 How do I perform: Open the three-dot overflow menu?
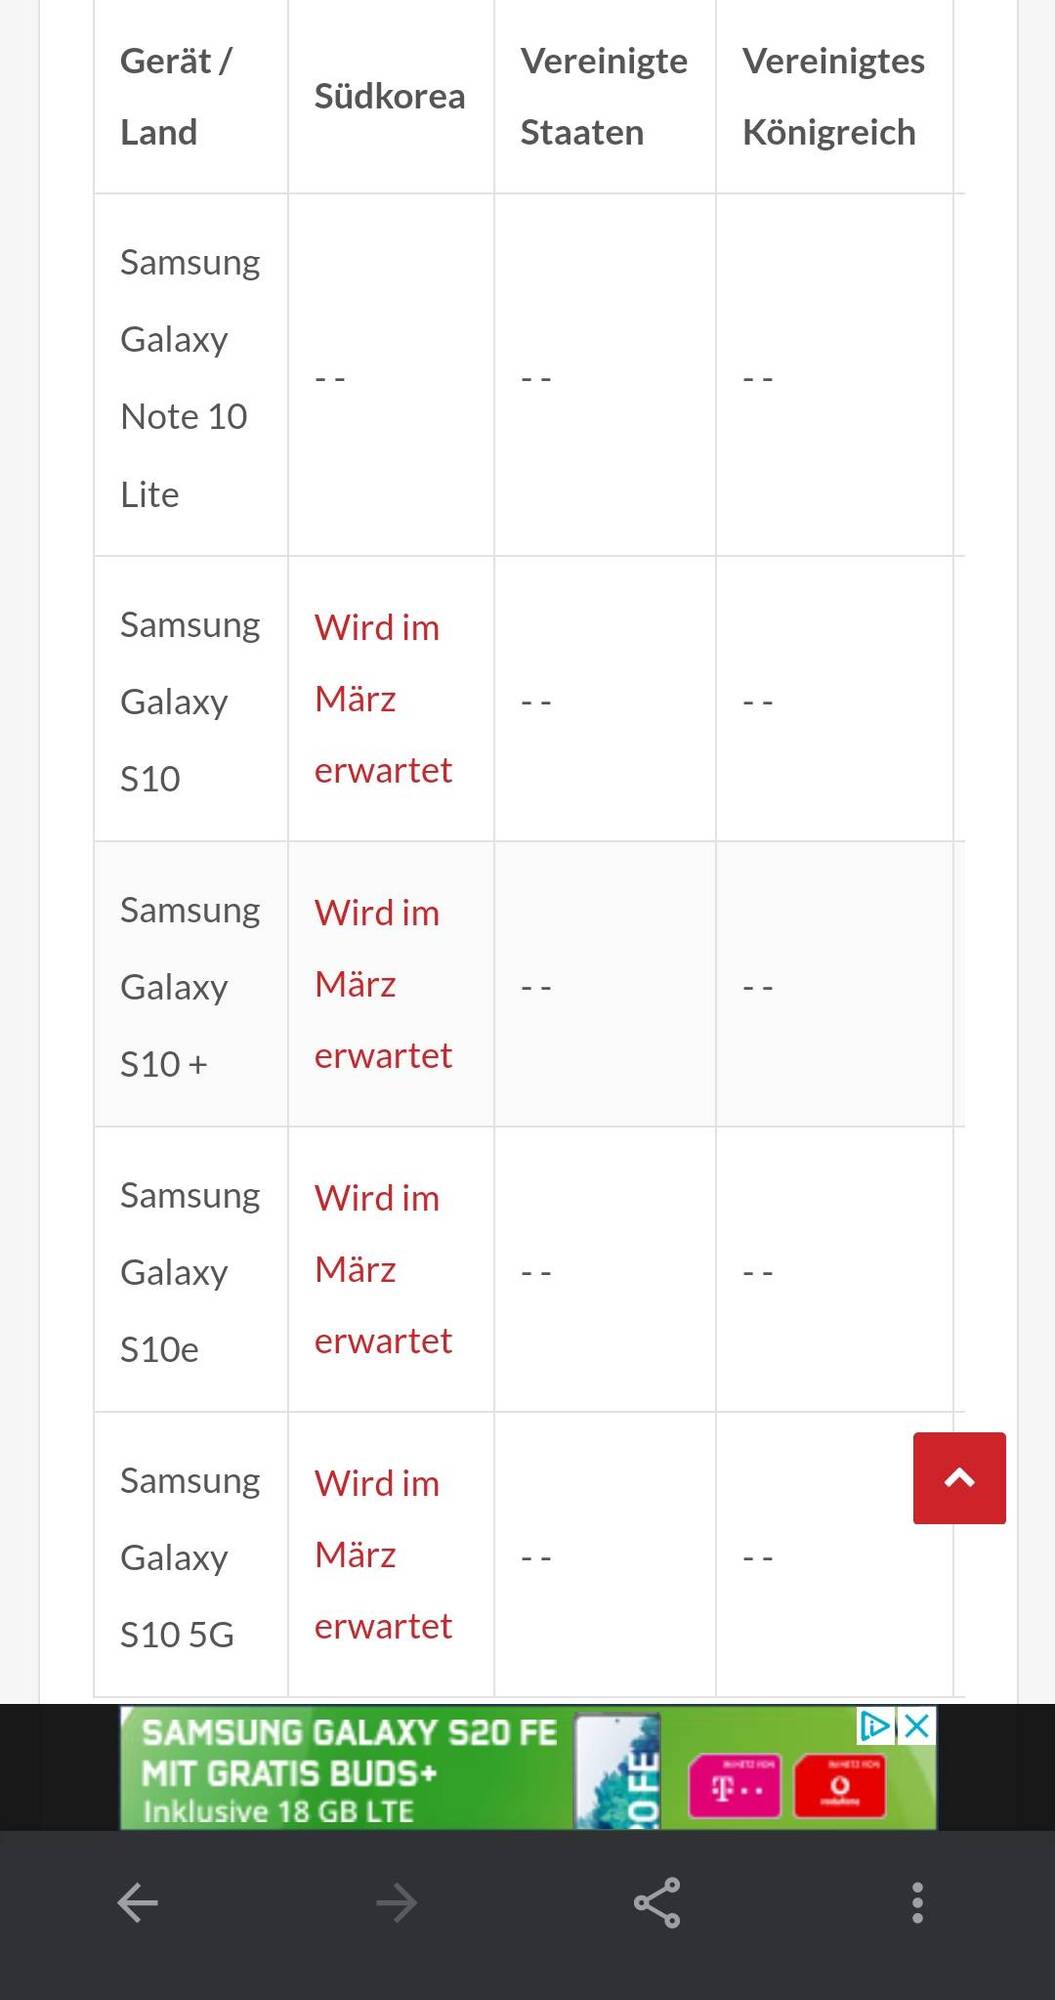click(x=917, y=1902)
